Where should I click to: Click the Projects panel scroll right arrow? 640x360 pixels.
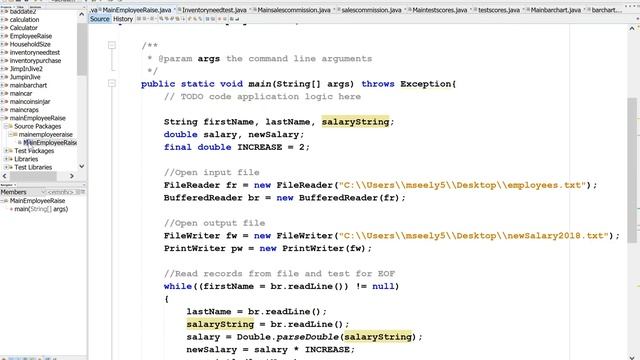(x=72, y=176)
